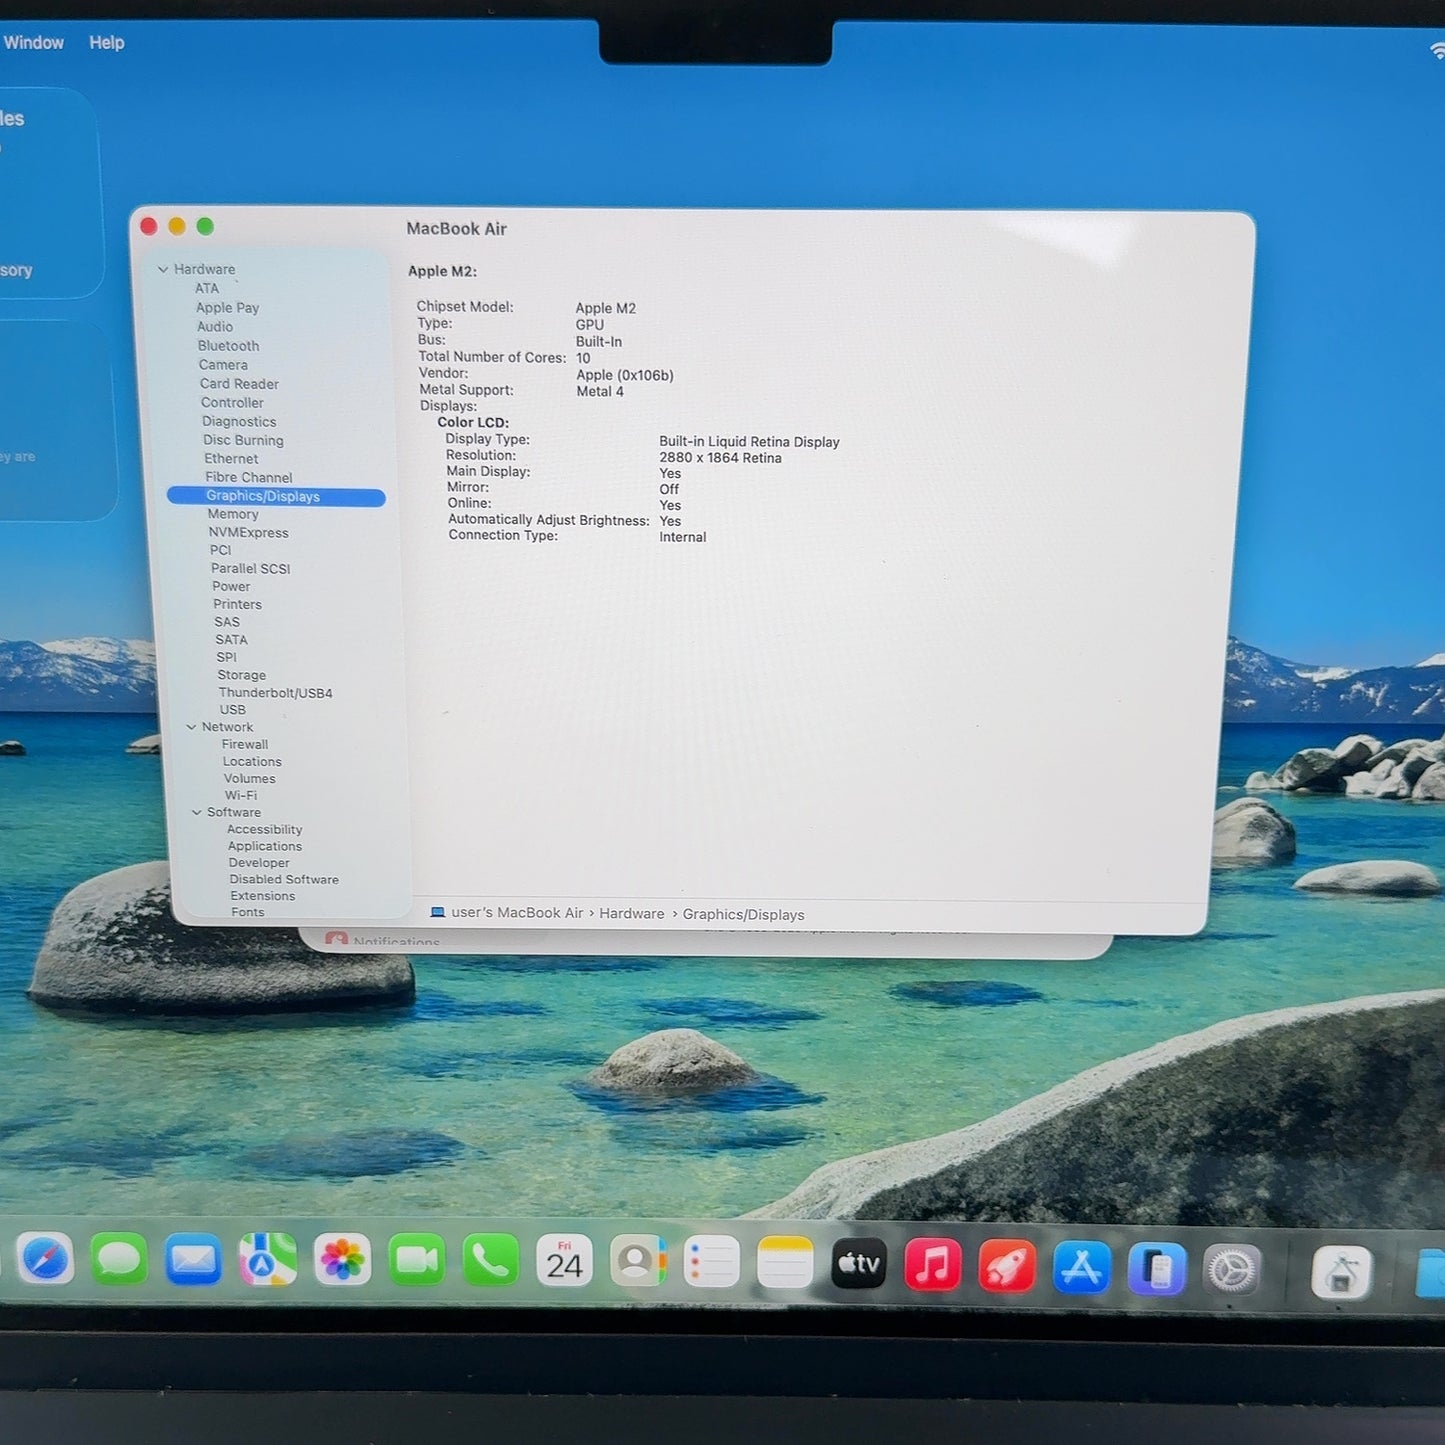
Task: Launch iPhone Mirroring from Dock
Action: click(1157, 1270)
